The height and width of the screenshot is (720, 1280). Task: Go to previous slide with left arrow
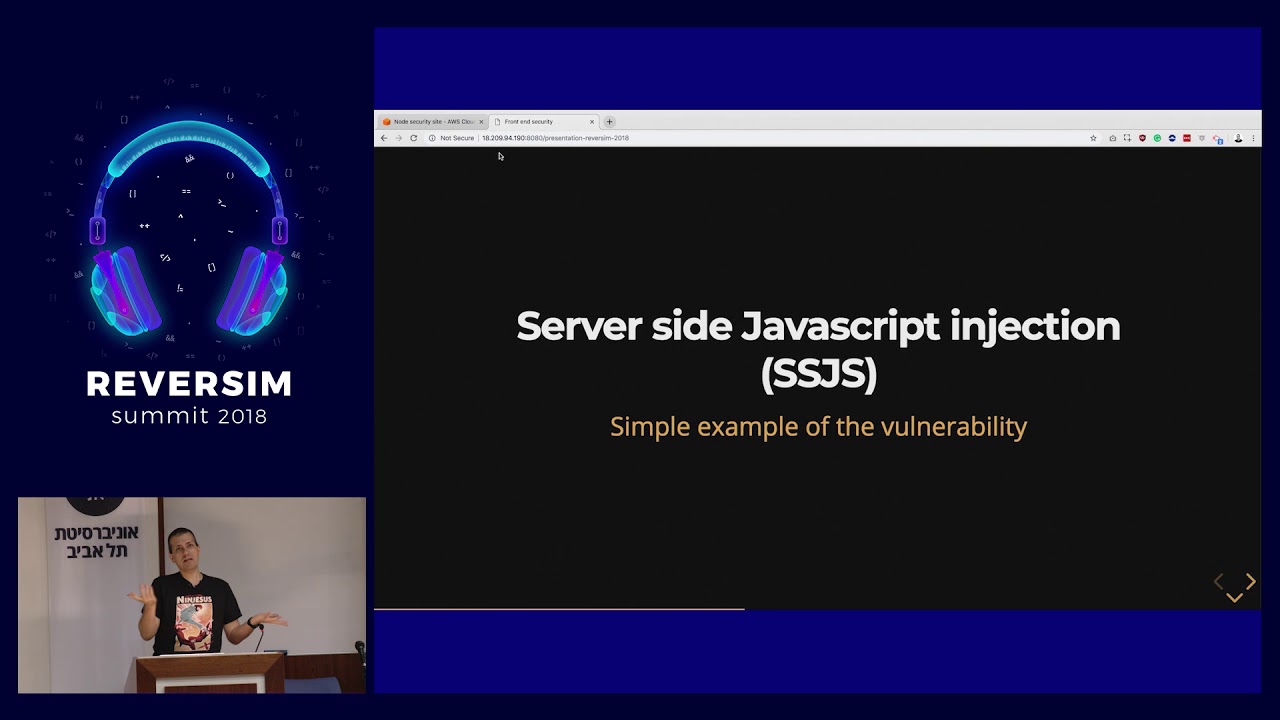coord(1218,581)
